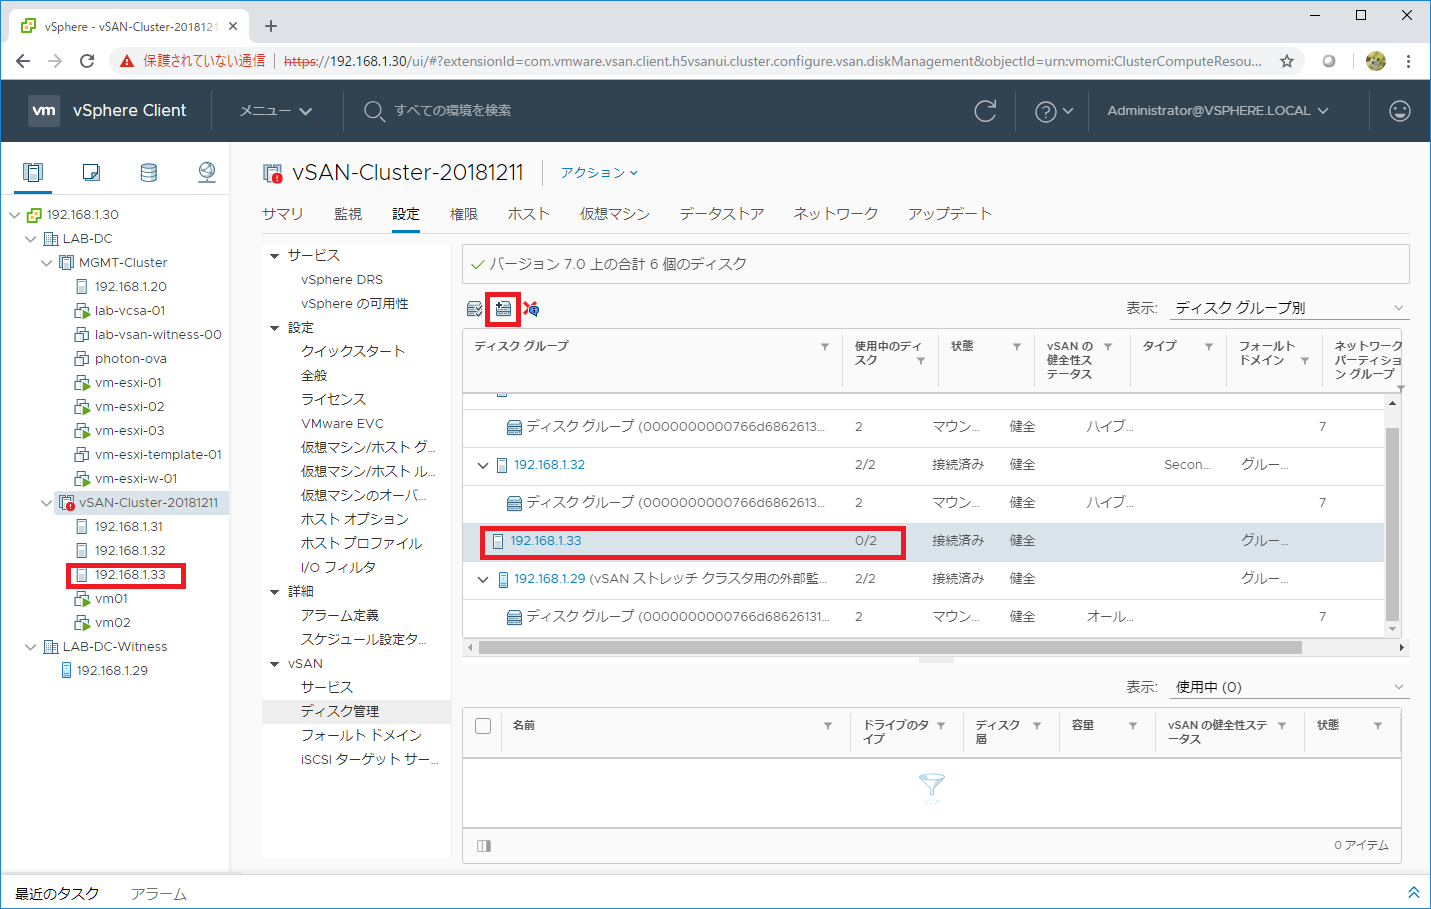Image resolution: width=1431 pixels, height=909 pixels.
Task: Filter the ディスク グループ column
Action: (x=825, y=347)
